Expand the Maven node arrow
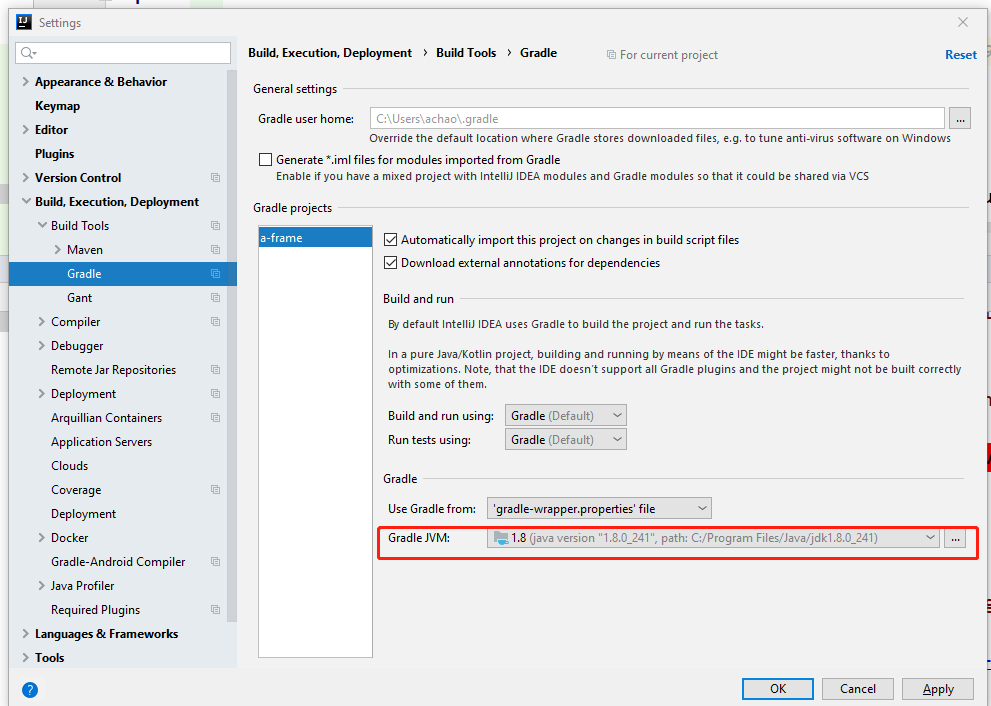991x706 pixels. coord(58,250)
